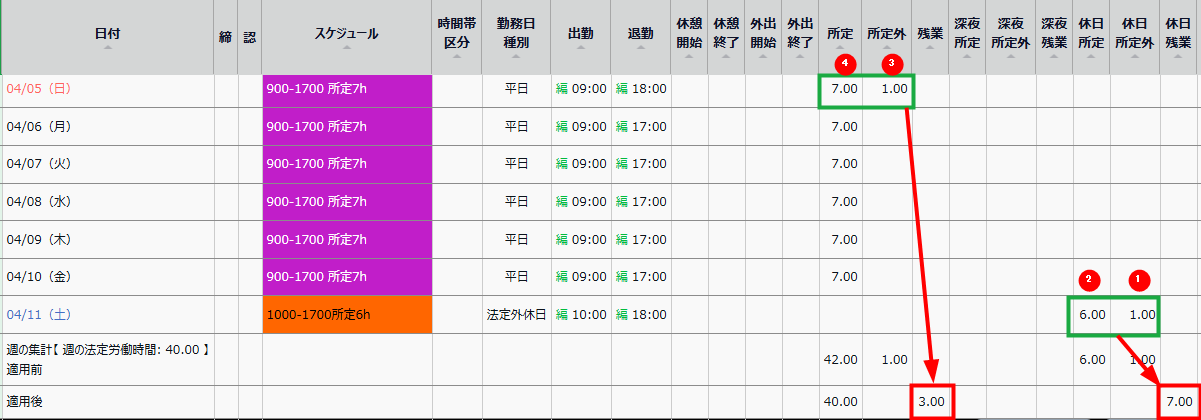Click the 編 edit icon for 04/11 出勤 10:00
1201x420 pixels.
tap(561, 314)
